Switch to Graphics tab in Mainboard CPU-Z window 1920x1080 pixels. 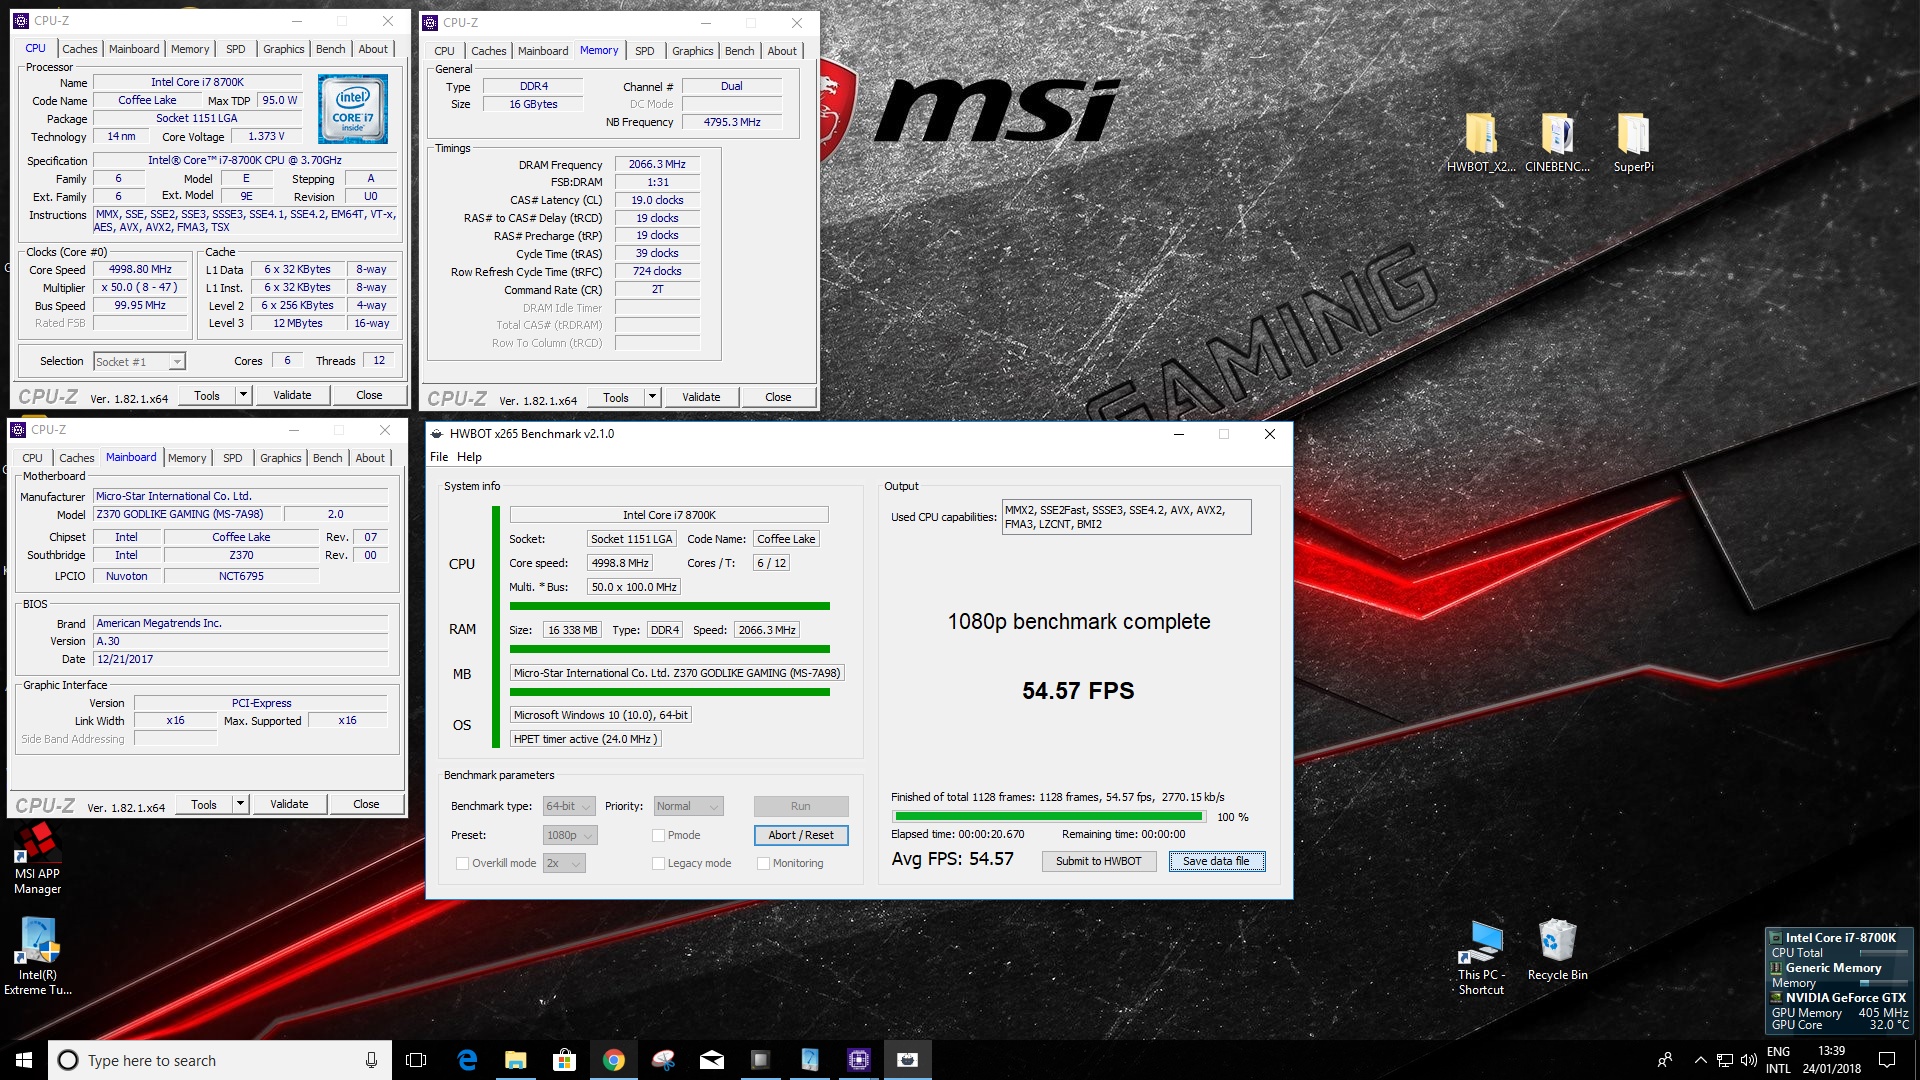click(280, 458)
